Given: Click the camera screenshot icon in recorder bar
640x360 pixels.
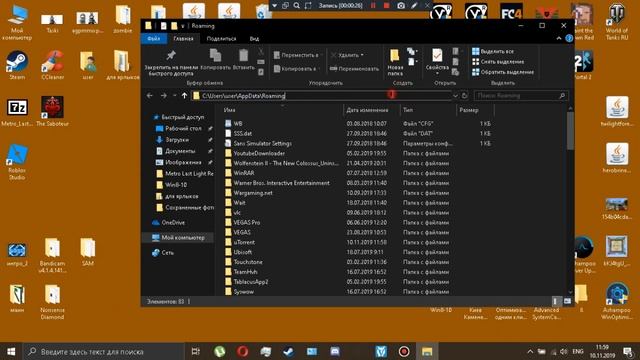Looking at the screenshot, I should (x=401, y=6).
